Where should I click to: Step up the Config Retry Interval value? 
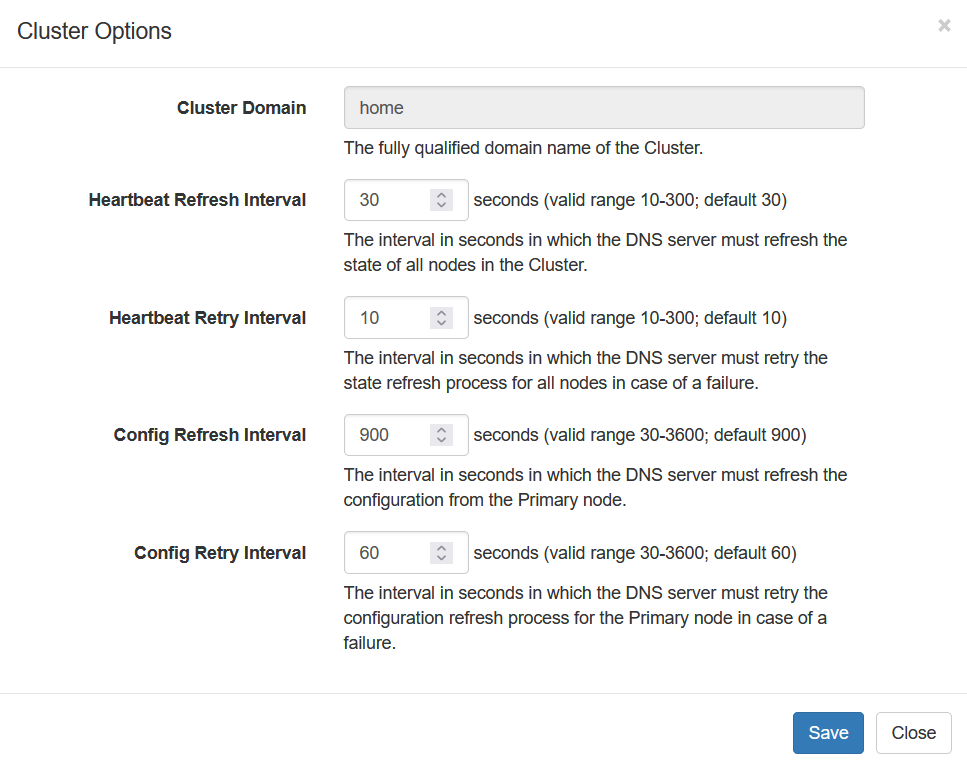coord(441,548)
